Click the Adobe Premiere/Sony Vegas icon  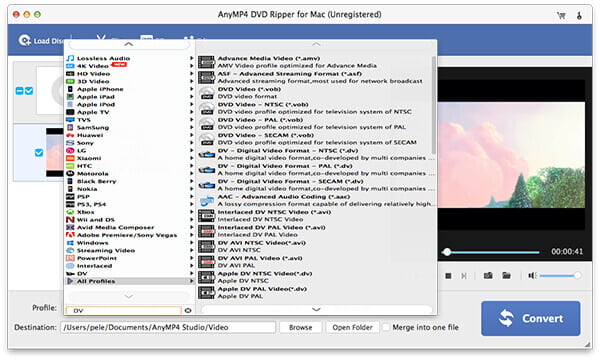pos(70,235)
